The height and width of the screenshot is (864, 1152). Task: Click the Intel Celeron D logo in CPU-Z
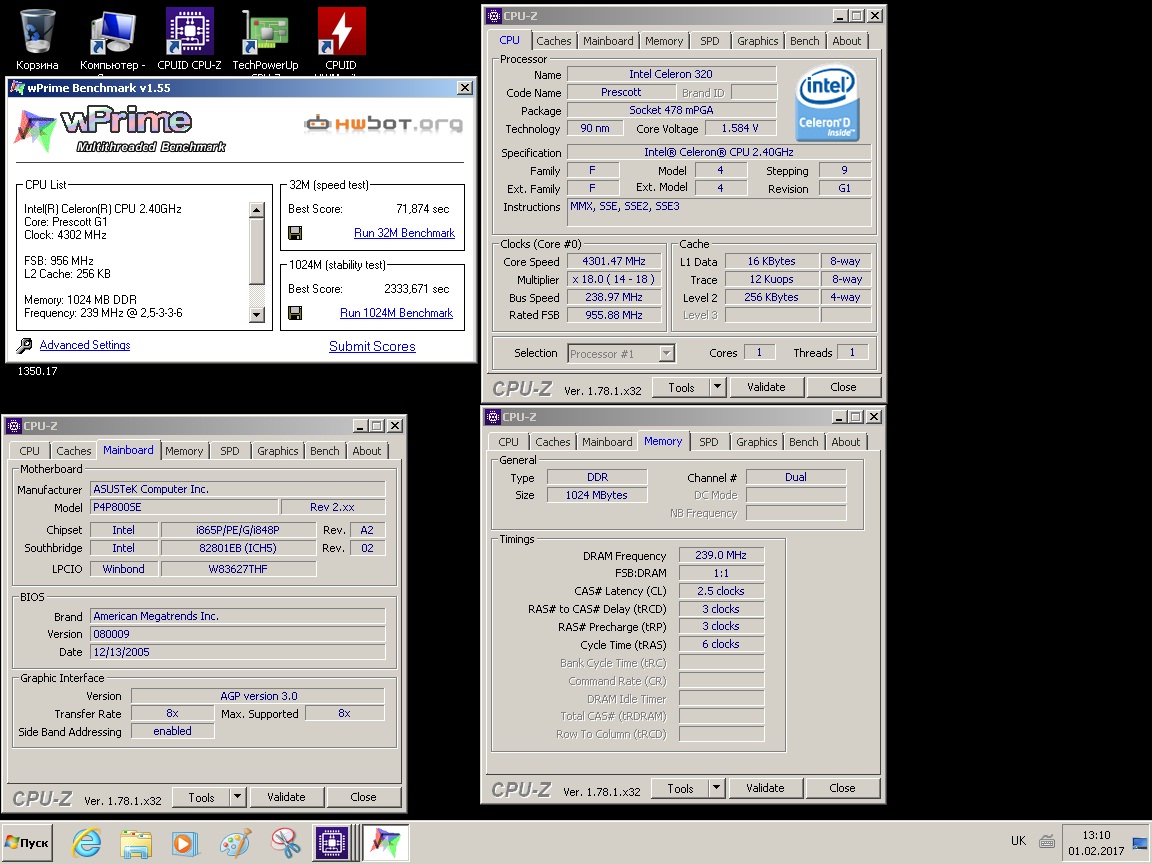pyautogui.click(x=827, y=102)
